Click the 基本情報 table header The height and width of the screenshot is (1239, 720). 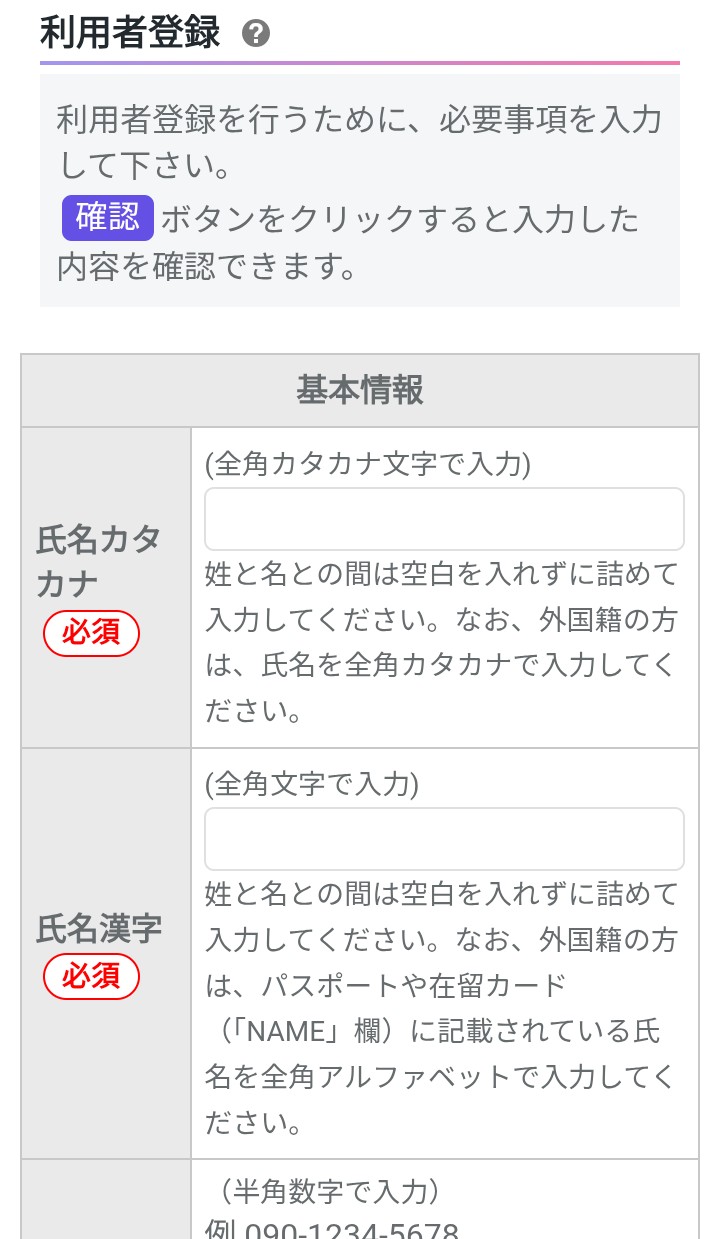[360, 390]
